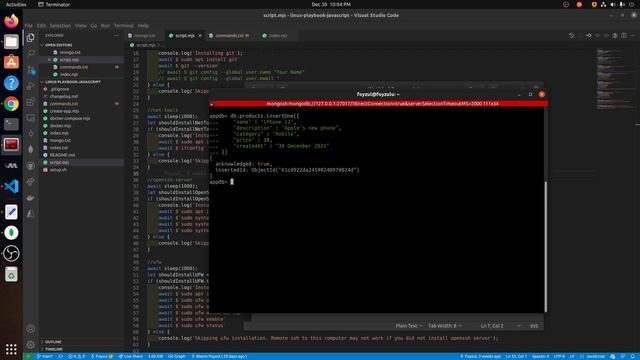Click the network icon in system tray
The width and height of the screenshot is (640, 360).
point(603,4)
